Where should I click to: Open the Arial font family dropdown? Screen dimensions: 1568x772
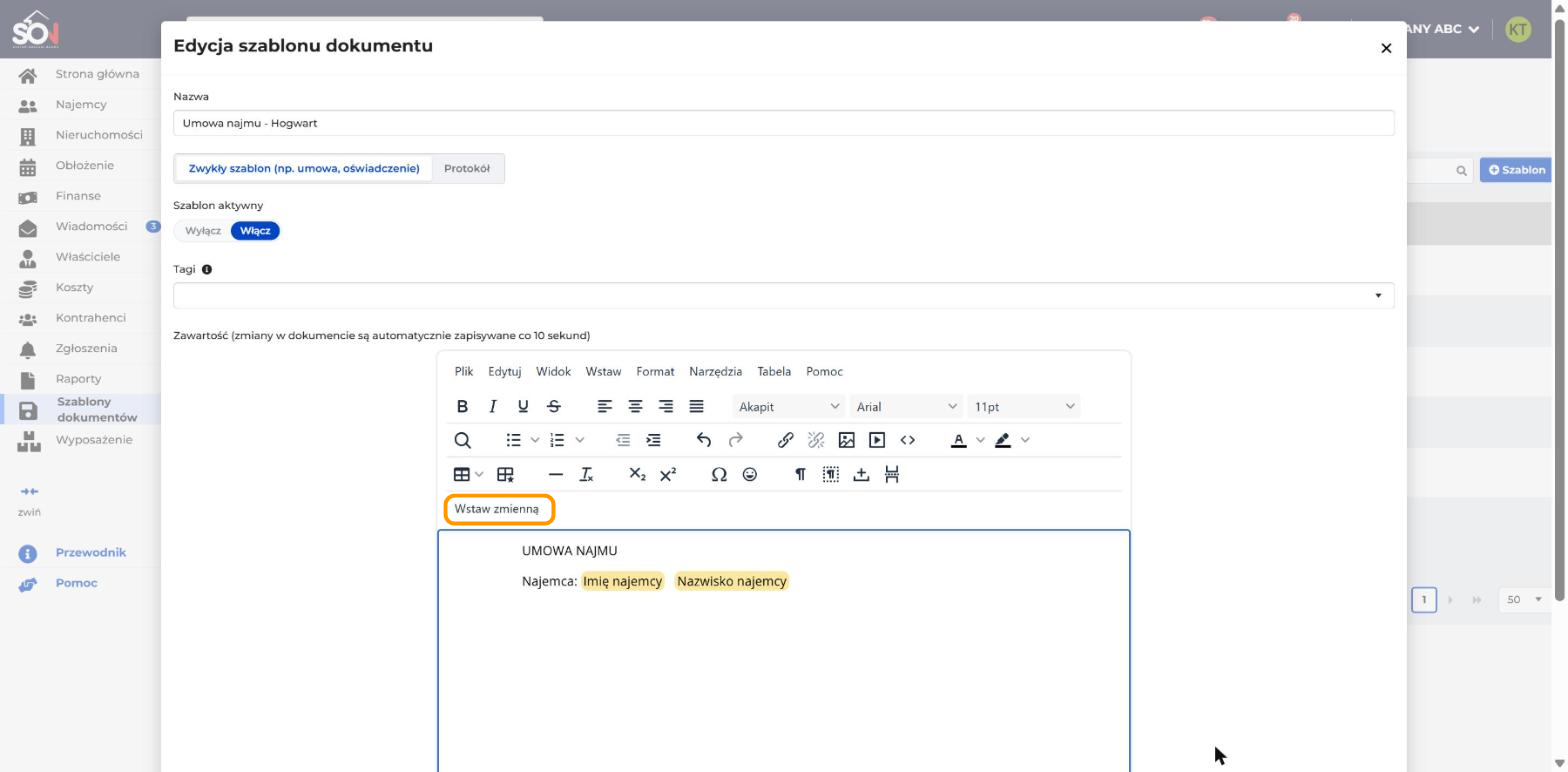(x=907, y=406)
